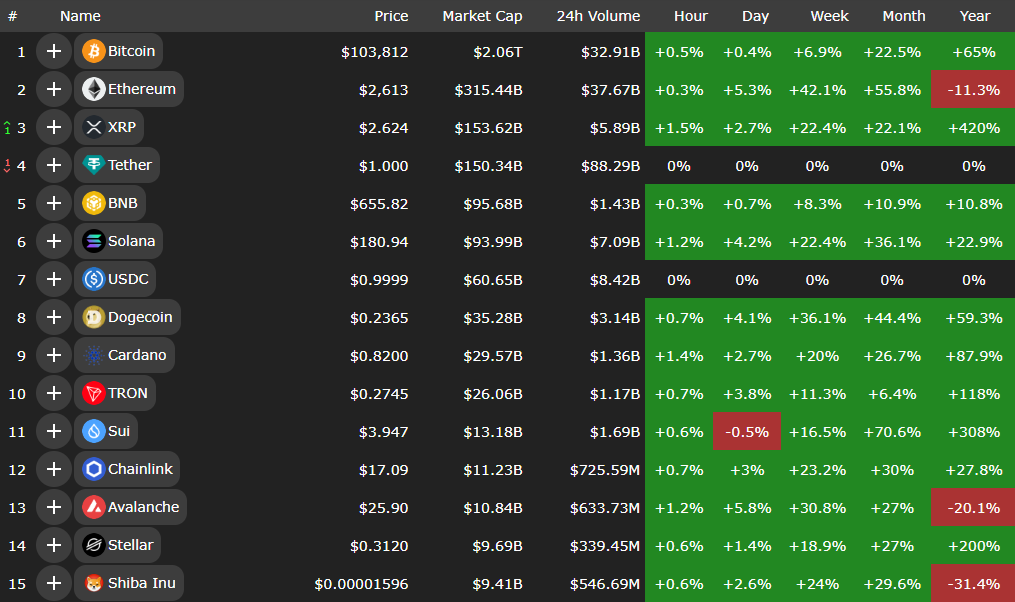Select Stellar's +200% year value
Screen dimensions: 1015x602
974,546
